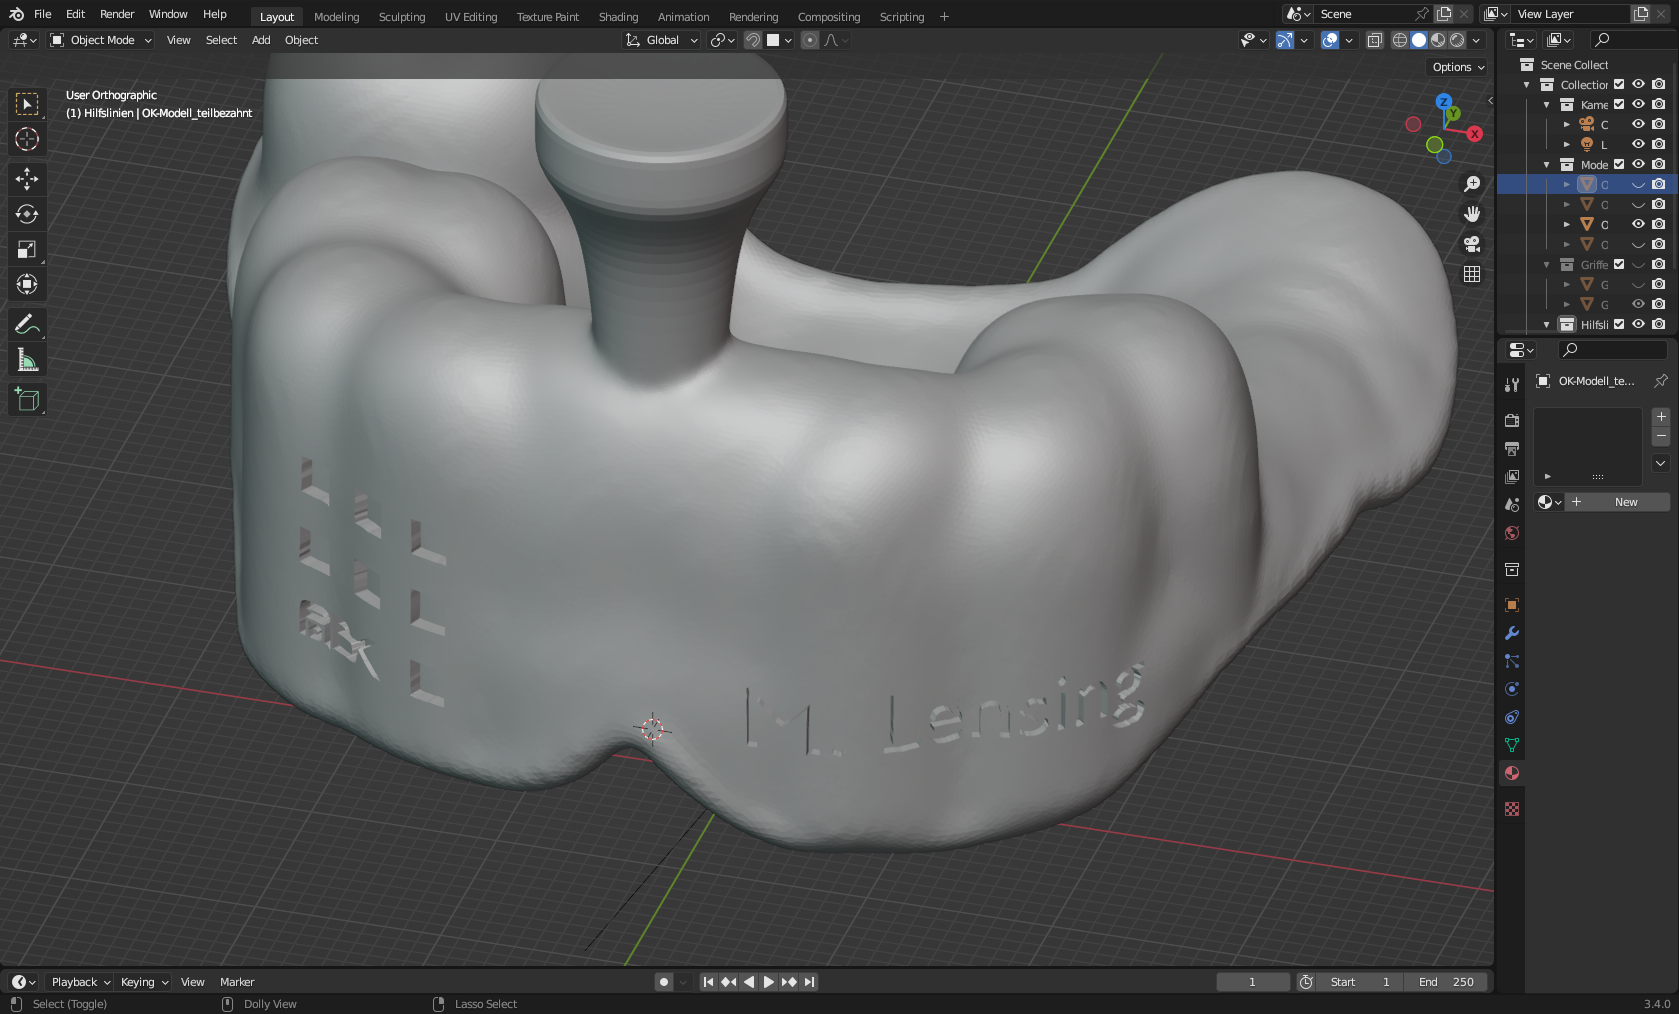Activate the Annotate tool
The height and width of the screenshot is (1014, 1679).
click(x=27, y=324)
